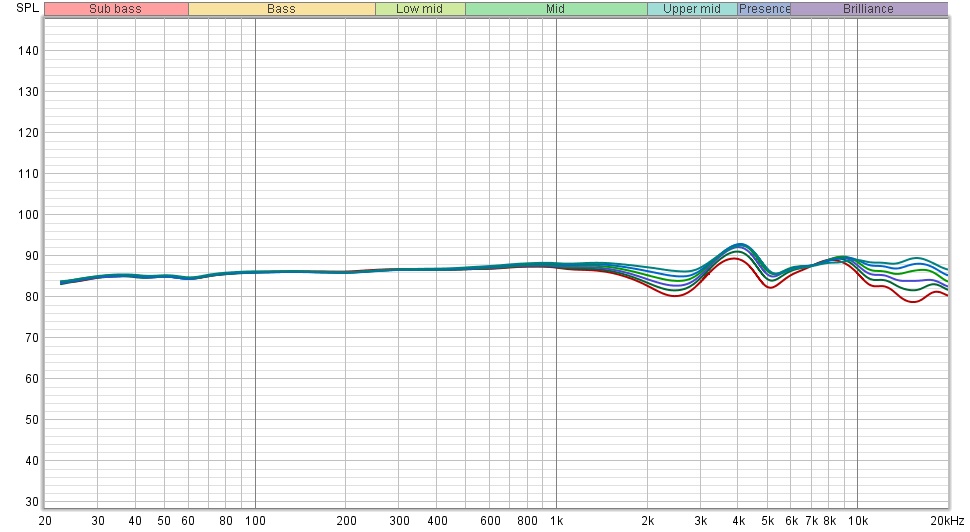Click the red curve's dip near 2.5 kHz

click(x=677, y=296)
